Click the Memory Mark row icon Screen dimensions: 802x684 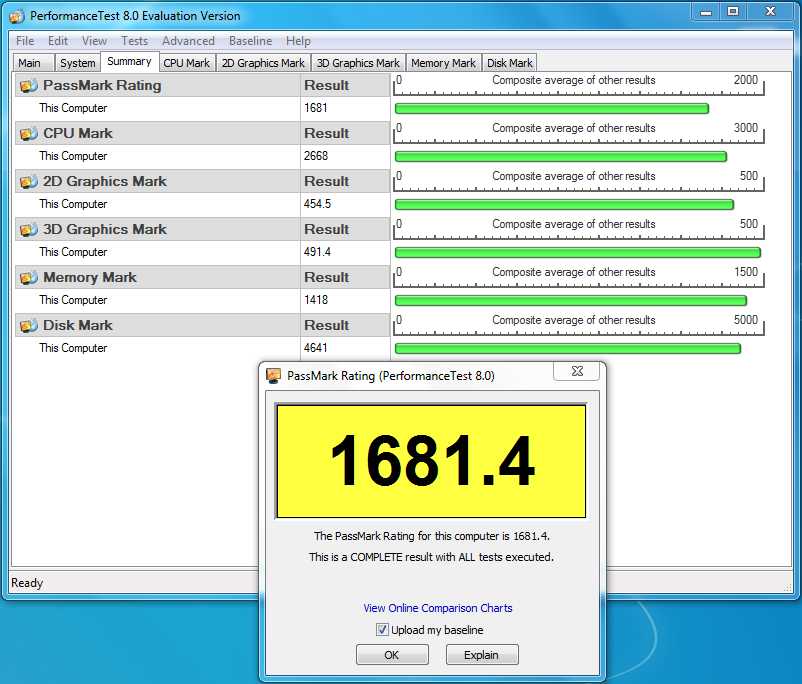[28, 278]
